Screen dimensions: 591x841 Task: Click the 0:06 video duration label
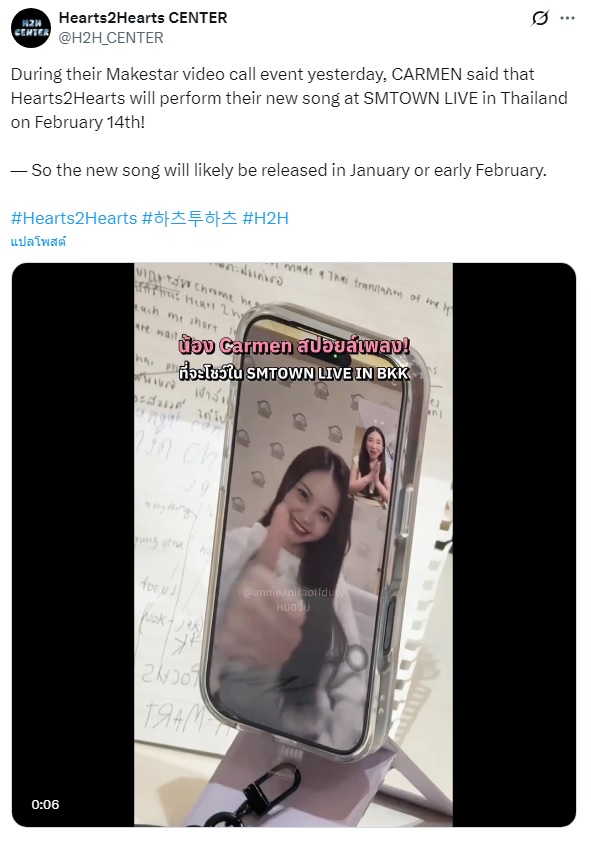click(45, 805)
